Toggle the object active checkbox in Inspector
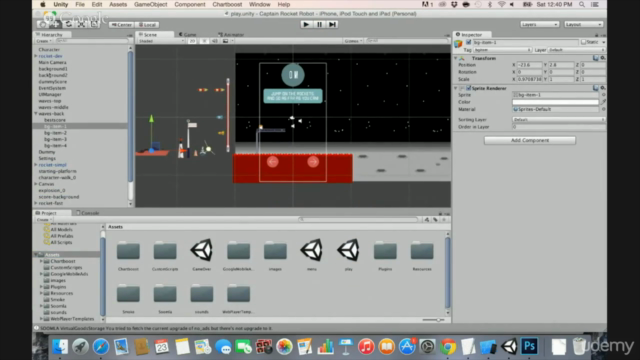The image size is (640, 360). 469,42
